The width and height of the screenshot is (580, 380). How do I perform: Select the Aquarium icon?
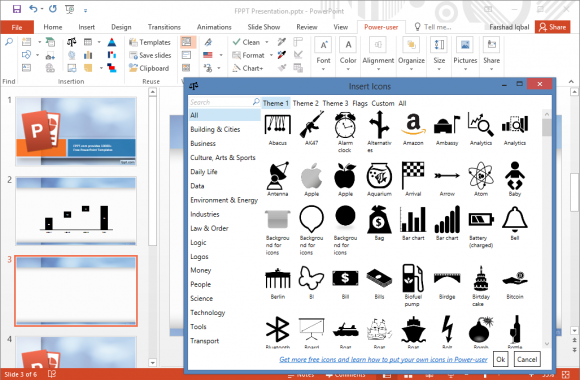pos(379,175)
